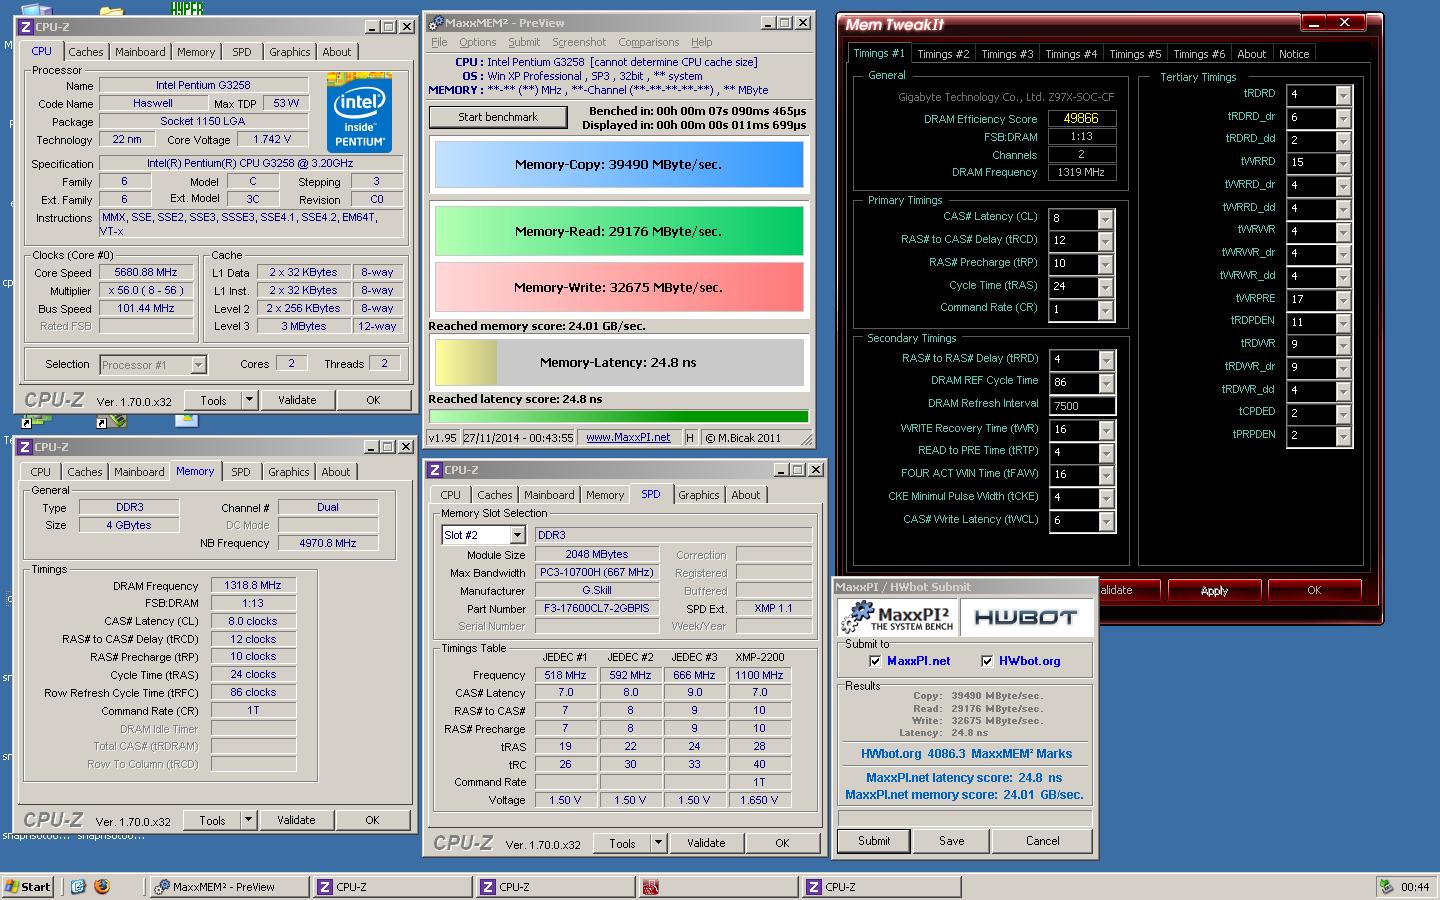Click Validate in the CPU-Z SPD window
The height and width of the screenshot is (900, 1440).
point(706,843)
